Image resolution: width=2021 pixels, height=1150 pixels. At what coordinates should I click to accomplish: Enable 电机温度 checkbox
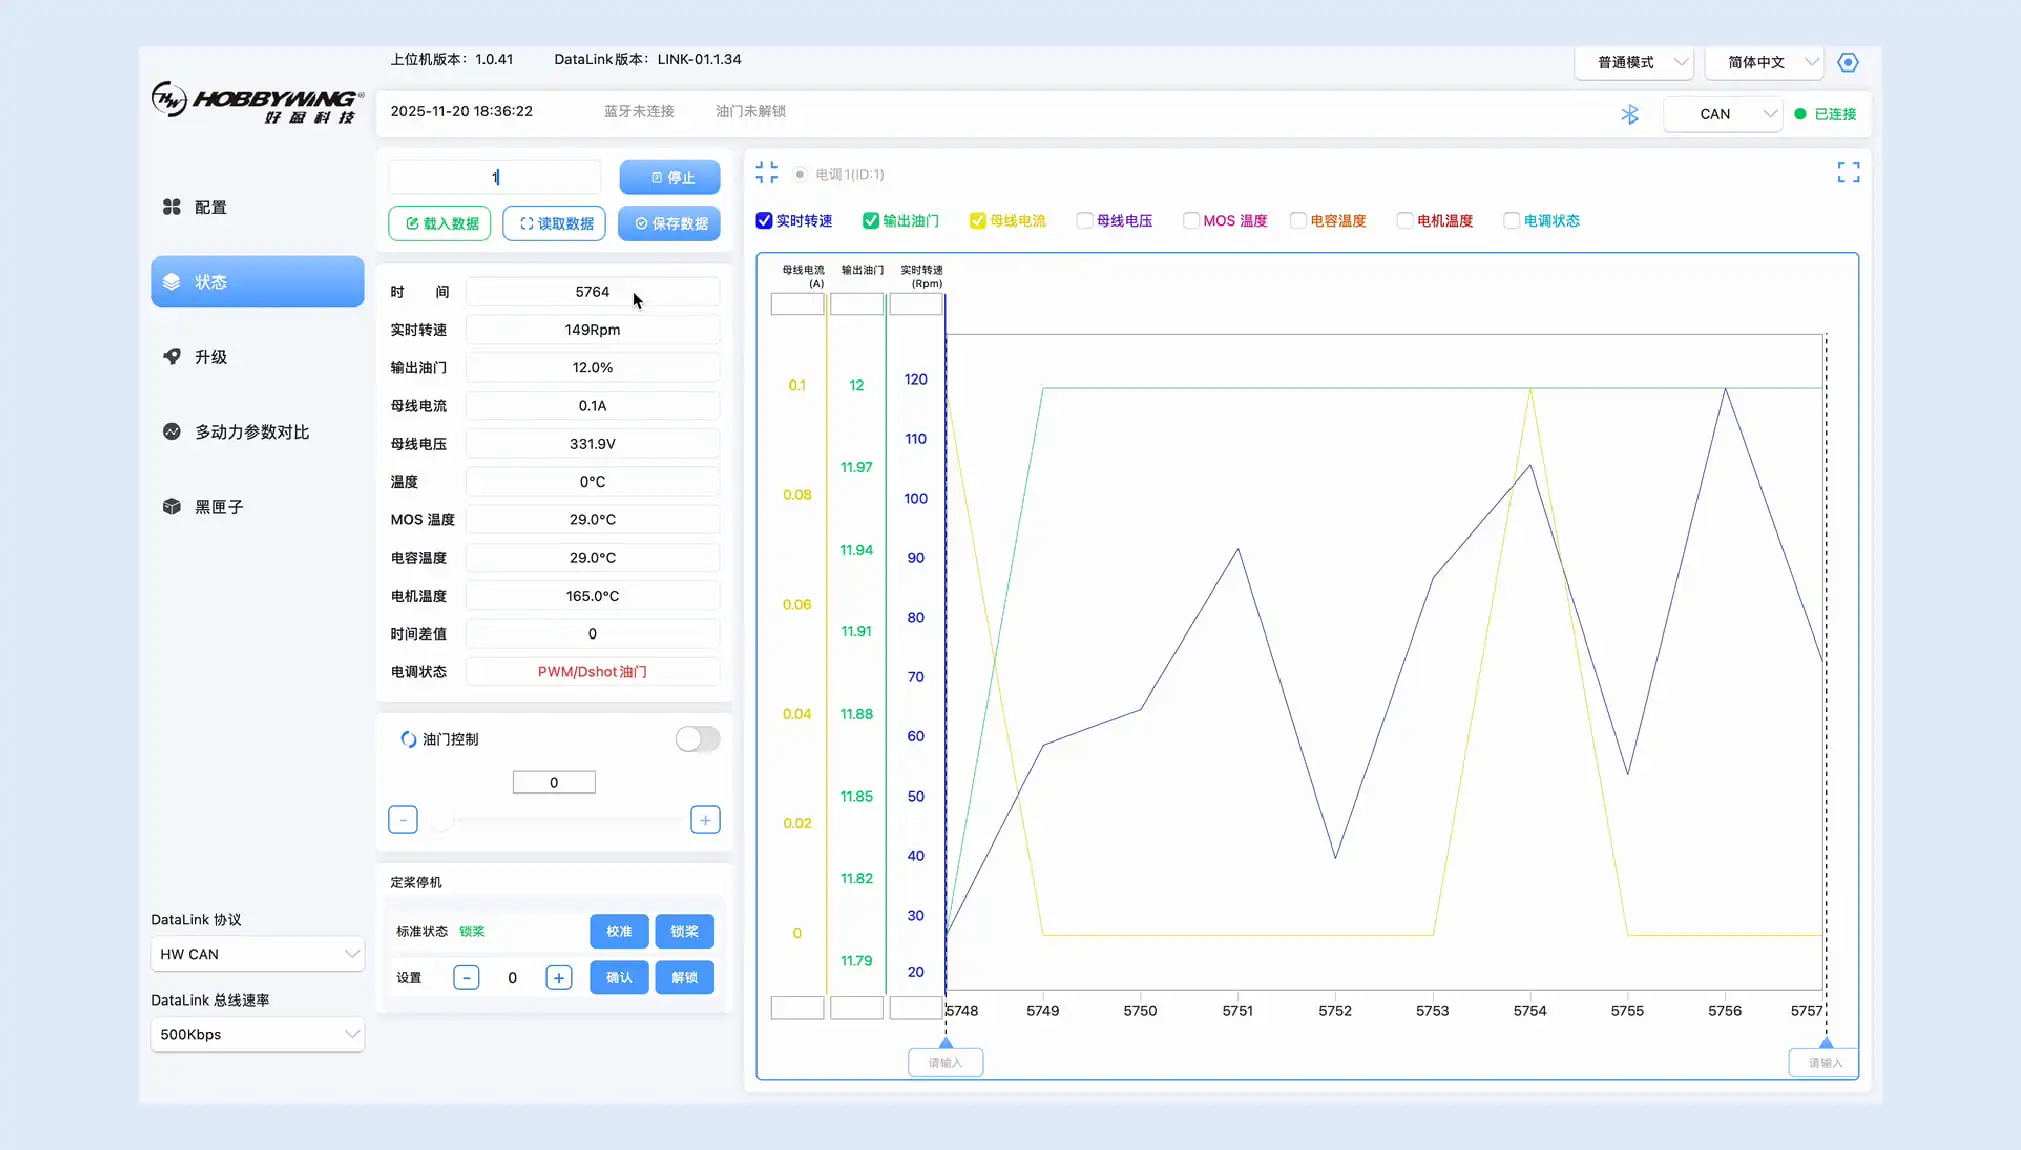1405,221
